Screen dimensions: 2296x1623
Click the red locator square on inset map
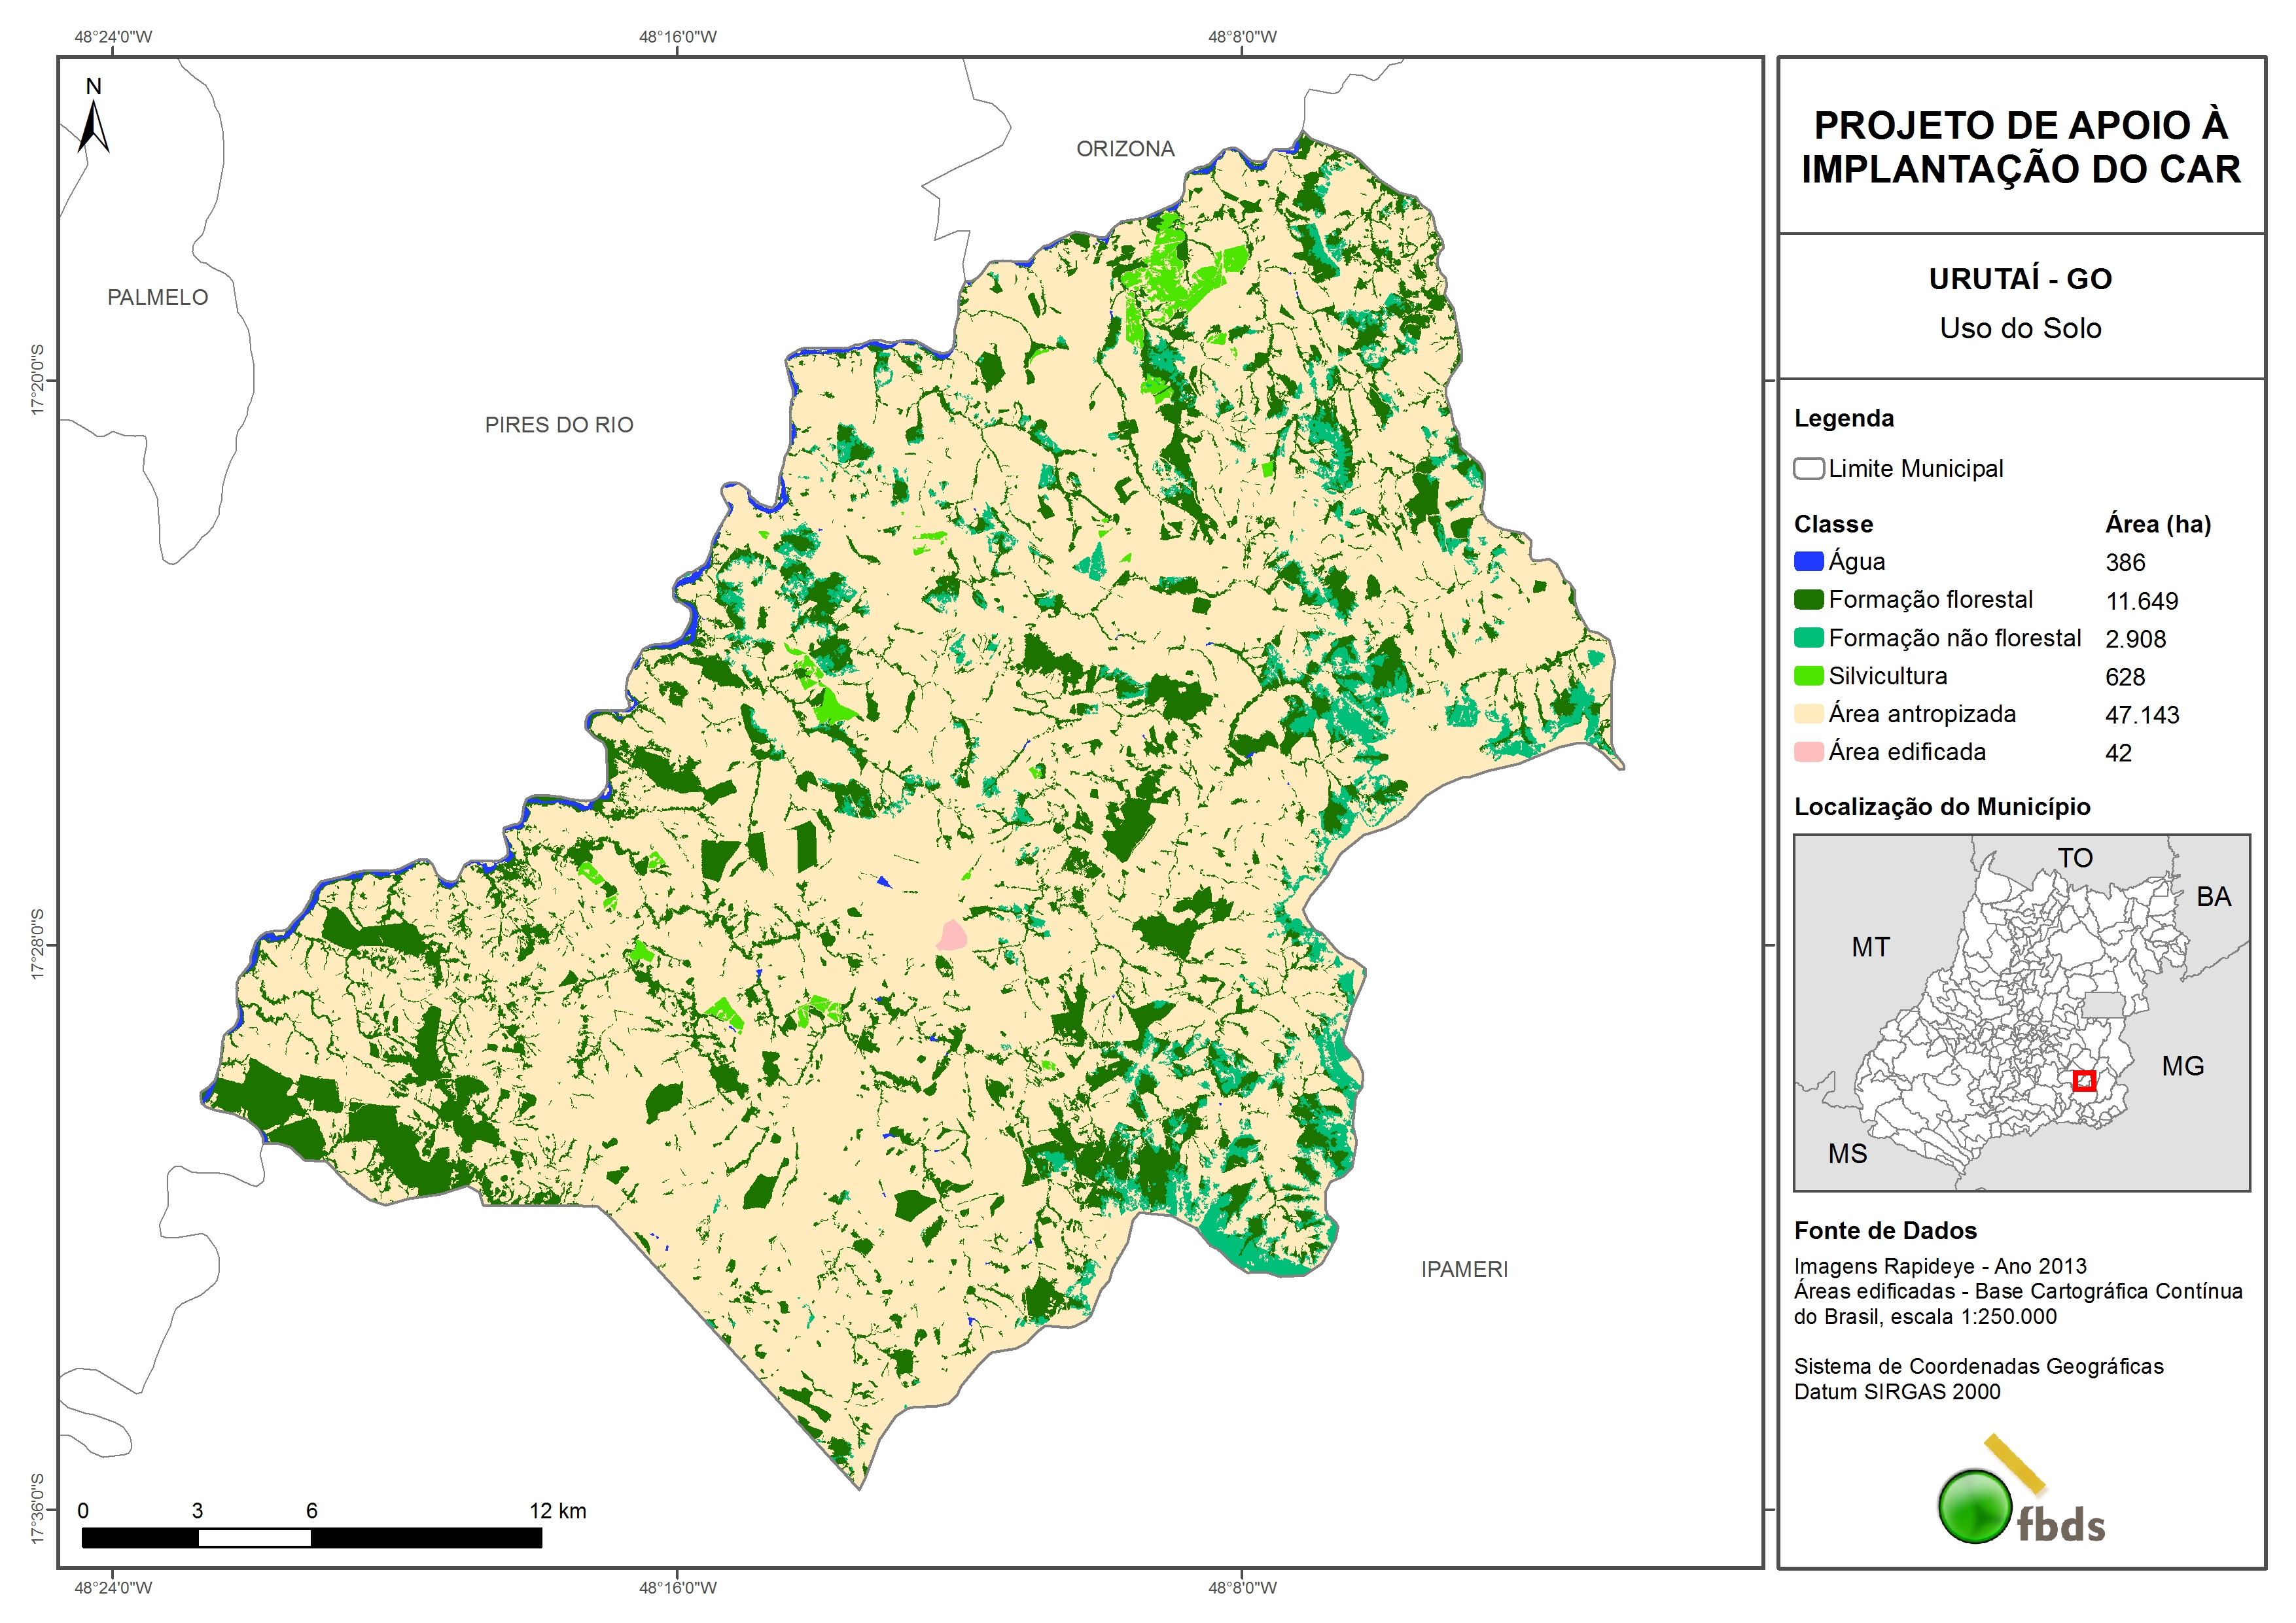(2084, 1081)
